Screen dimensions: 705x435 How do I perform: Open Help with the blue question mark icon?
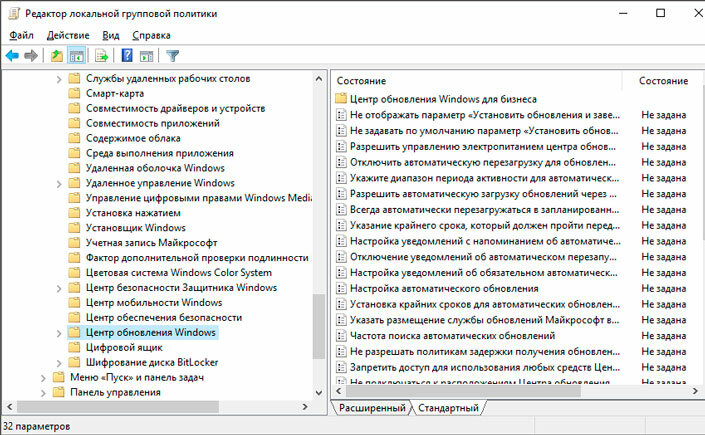tap(127, 55)
